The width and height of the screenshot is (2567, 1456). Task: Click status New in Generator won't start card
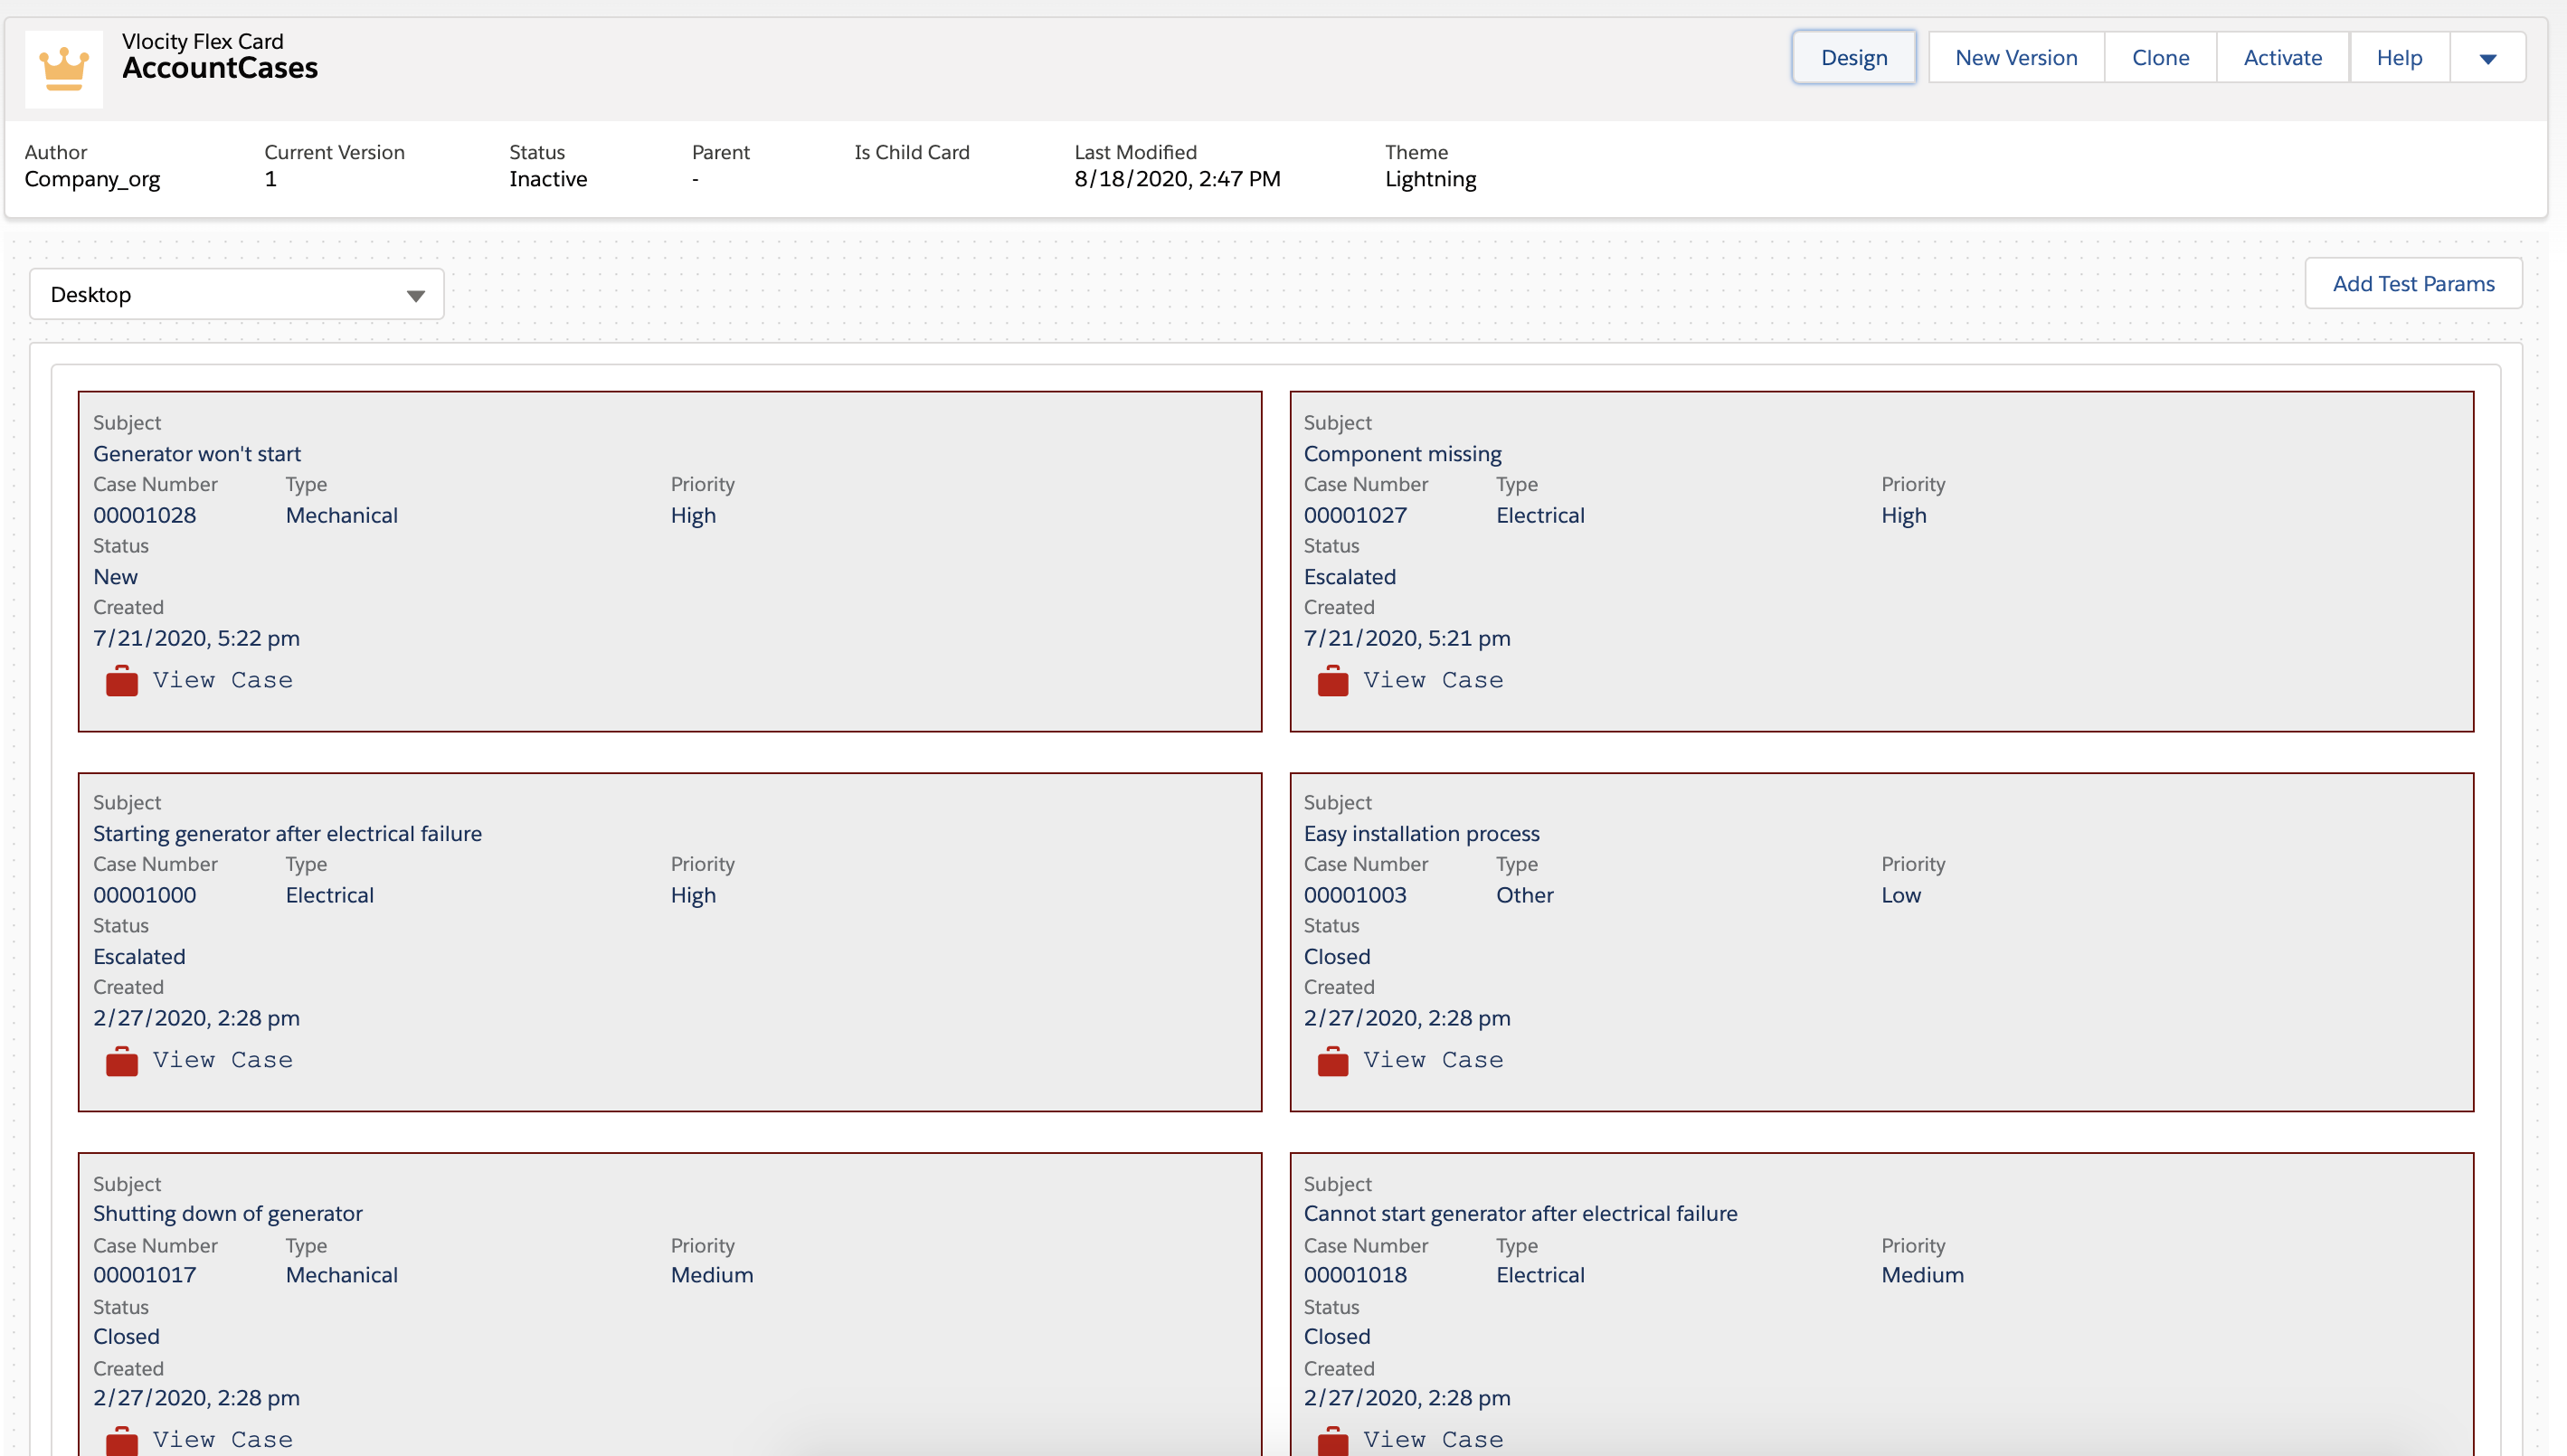pyautogui.click(x=116, y=577)
